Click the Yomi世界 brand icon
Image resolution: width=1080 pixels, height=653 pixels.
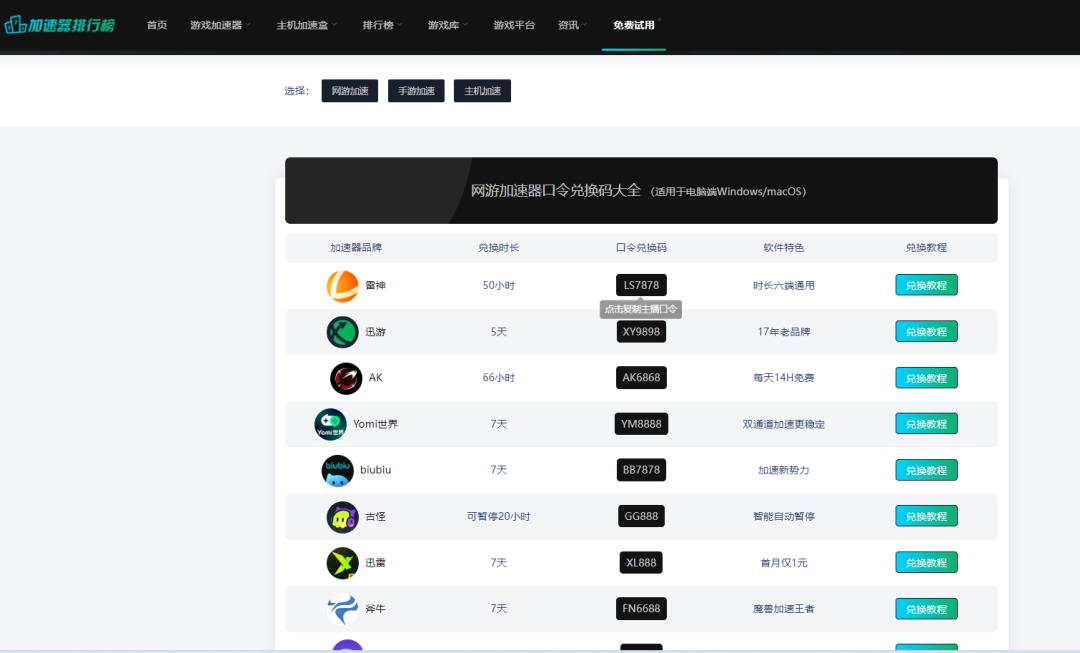pyautogui.click(x=330, y=424)
